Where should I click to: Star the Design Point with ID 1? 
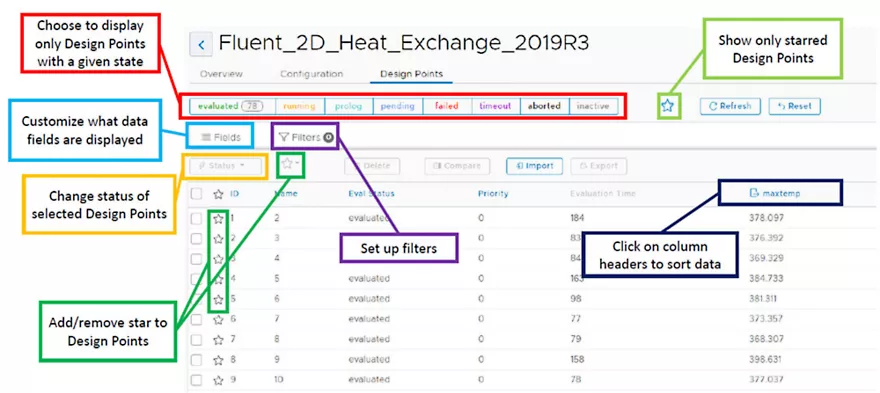[218, 218]
